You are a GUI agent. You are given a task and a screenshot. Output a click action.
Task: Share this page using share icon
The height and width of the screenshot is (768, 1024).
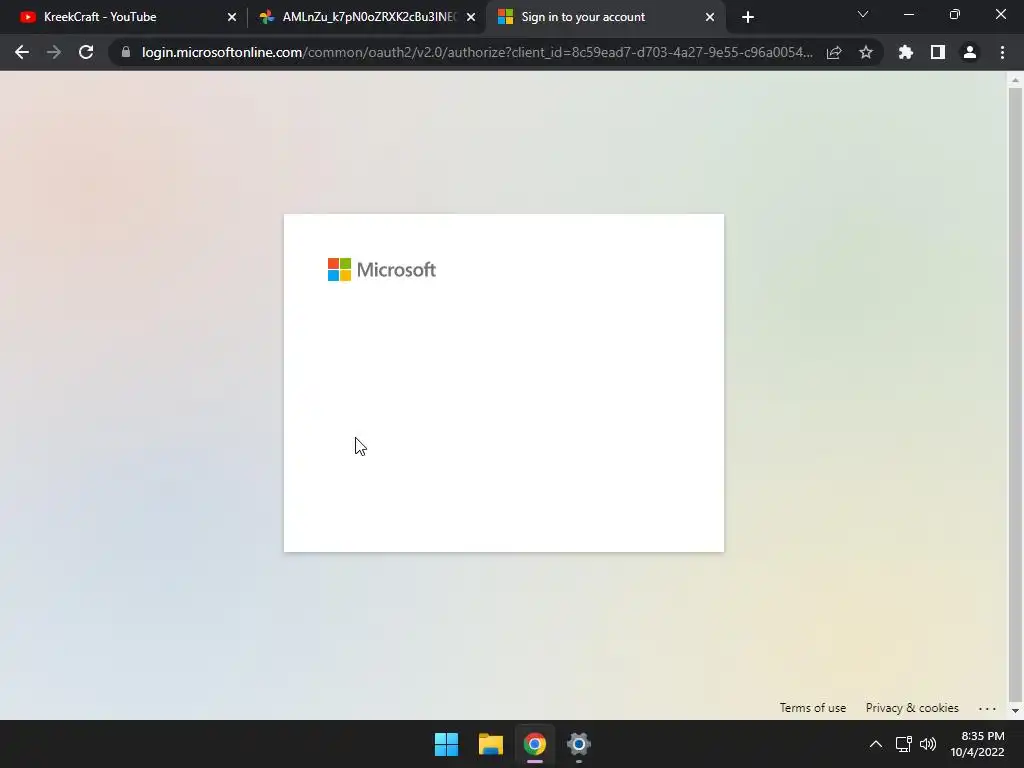[834, 52]
